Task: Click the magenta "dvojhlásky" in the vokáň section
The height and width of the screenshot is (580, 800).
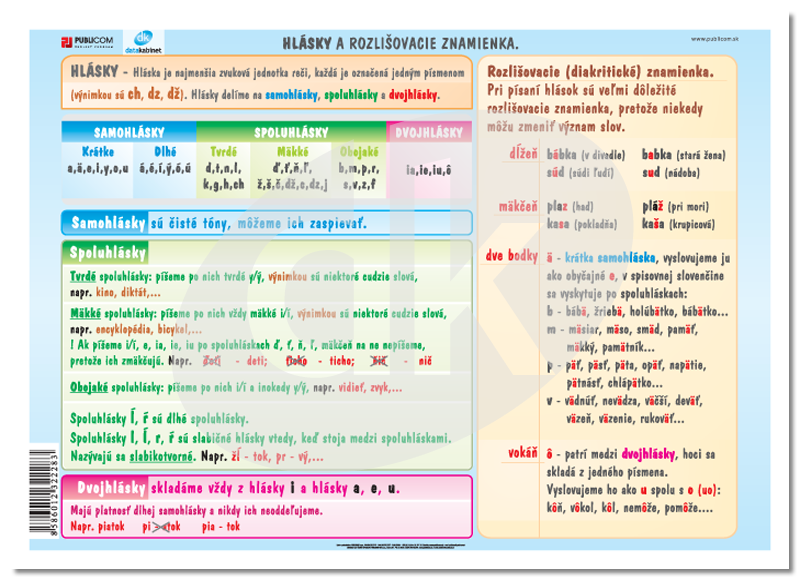Action: point(648,454)
